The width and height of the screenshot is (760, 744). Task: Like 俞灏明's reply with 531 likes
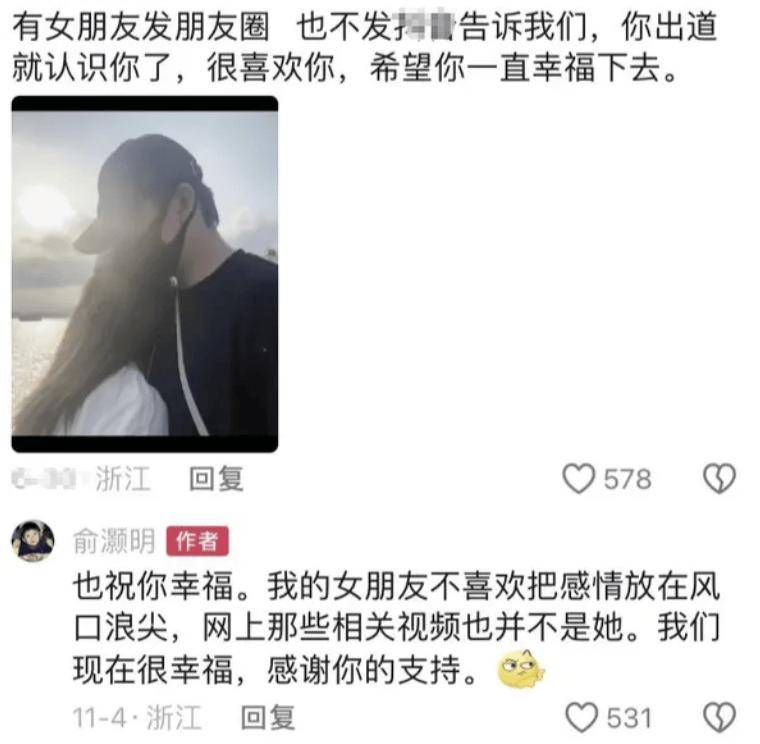tap(582, 717)
